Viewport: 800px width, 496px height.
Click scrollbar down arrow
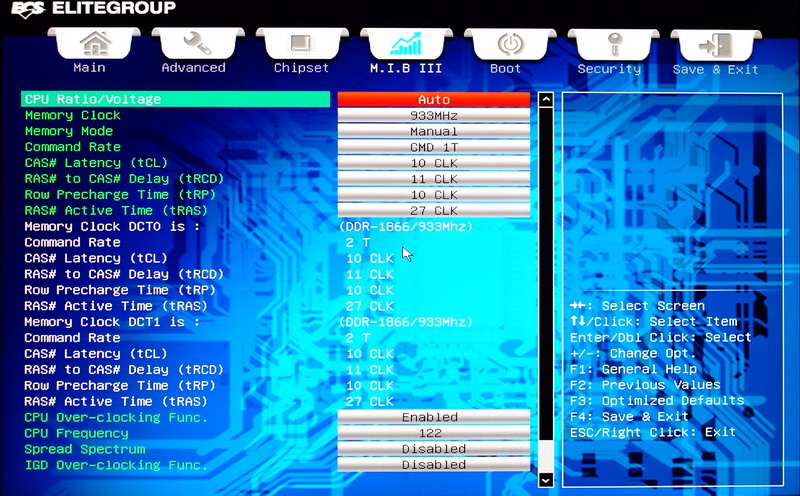point(546,480)
